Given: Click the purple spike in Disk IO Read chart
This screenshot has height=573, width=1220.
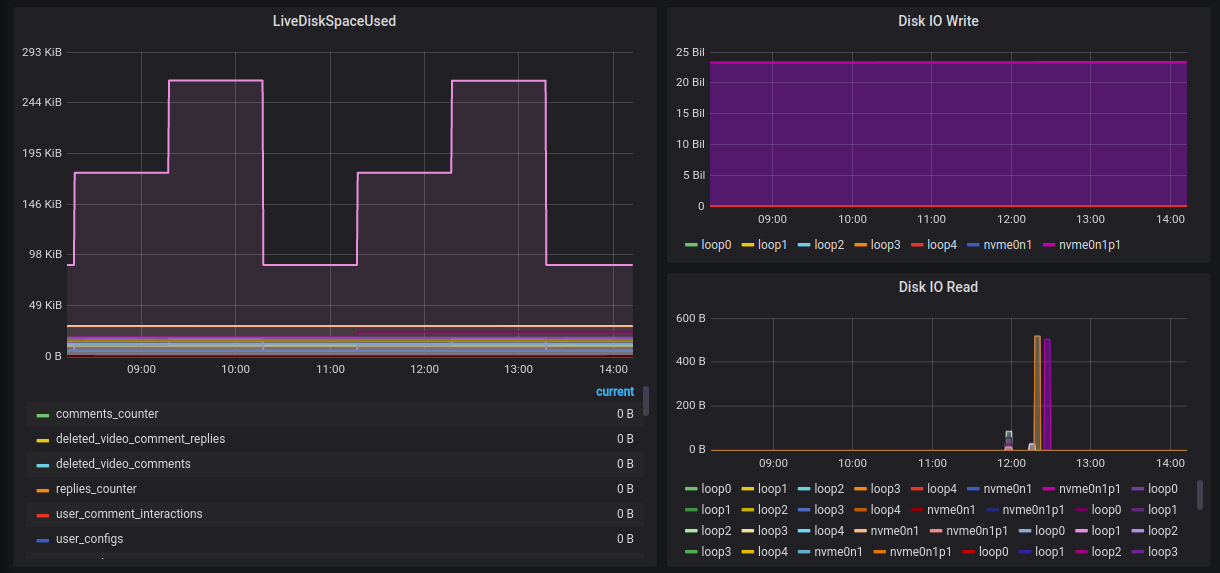Looking at the screenshot, I should (1047, 394).
